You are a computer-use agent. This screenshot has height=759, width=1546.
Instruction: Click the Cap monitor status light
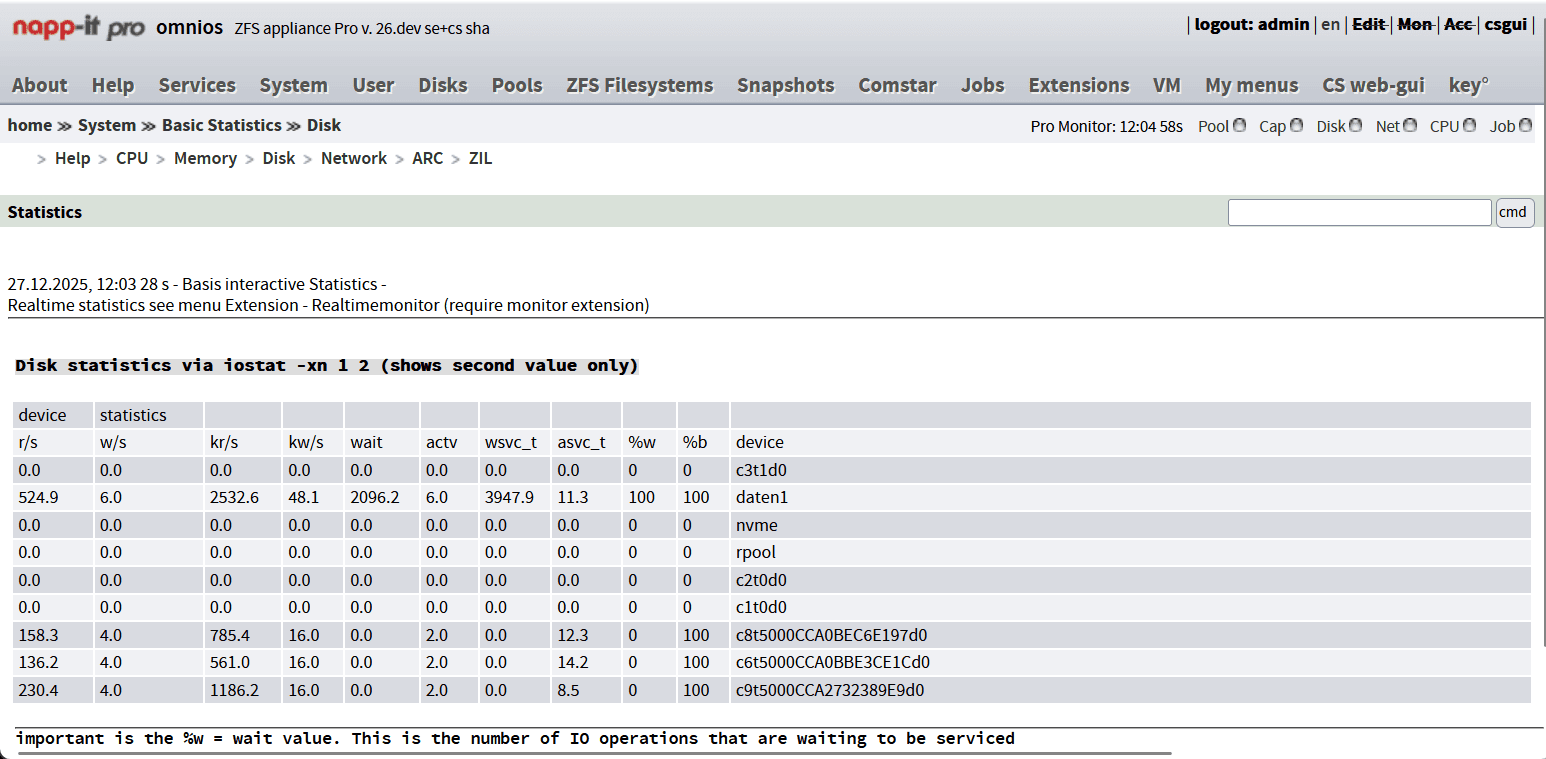(1297, 126)
